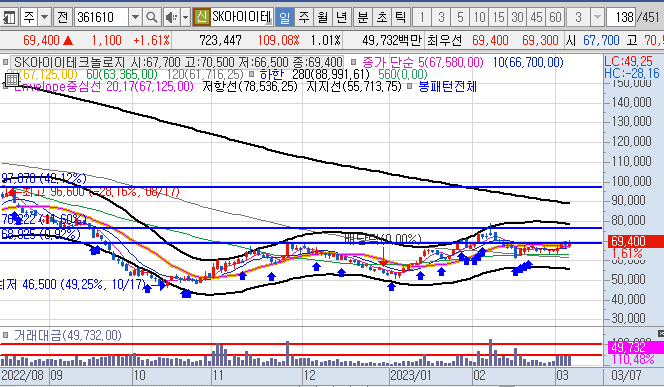
Task: Switch to the 초 second chart tab
Action: (382, 17)
